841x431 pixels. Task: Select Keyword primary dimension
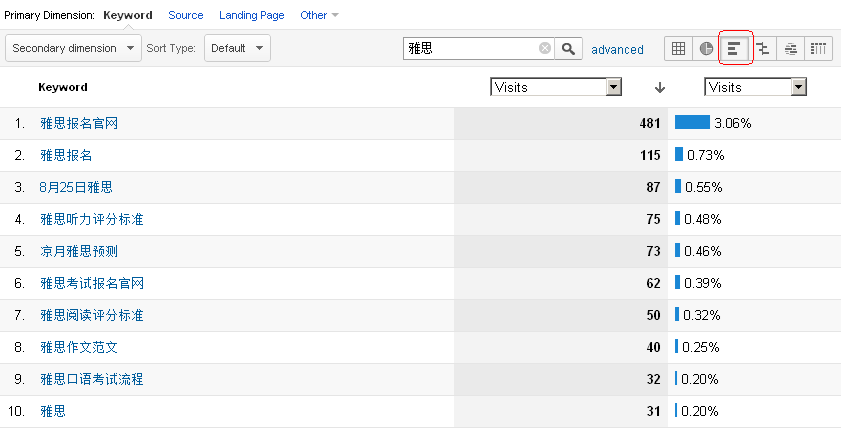(x=128, y=15)
